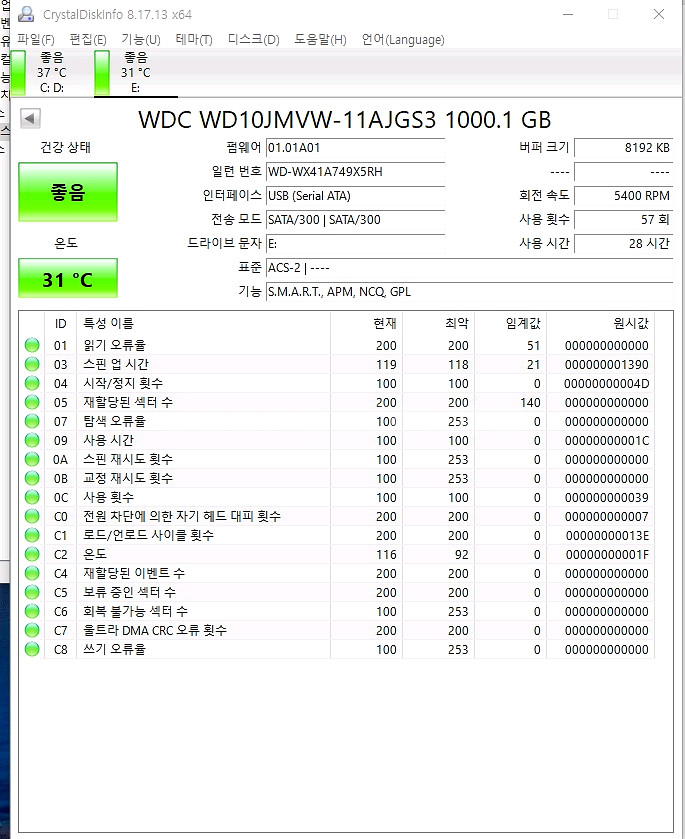
Task: Click the 31 °C temperature button
Action: (x=68, y=279)
